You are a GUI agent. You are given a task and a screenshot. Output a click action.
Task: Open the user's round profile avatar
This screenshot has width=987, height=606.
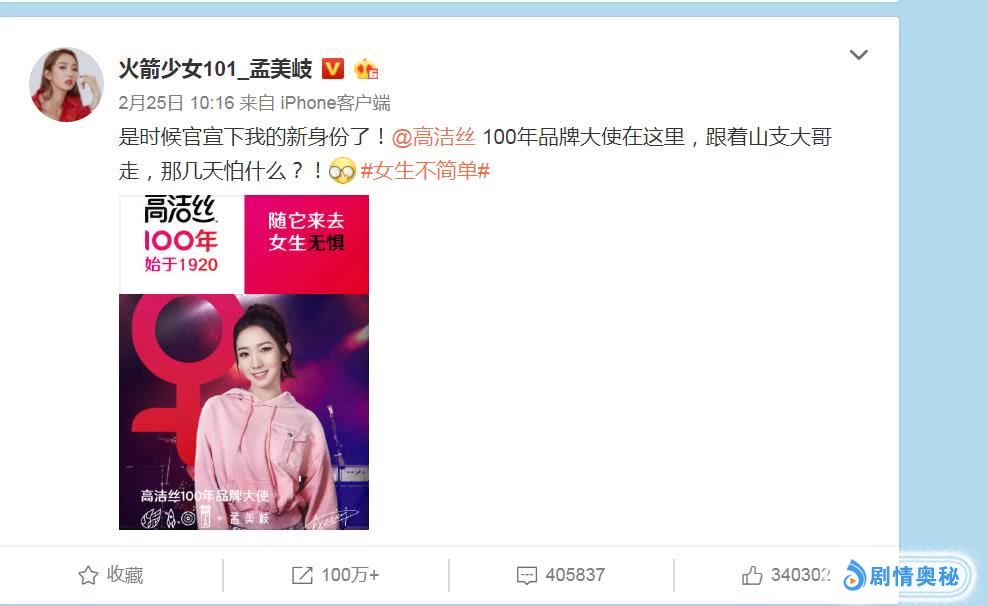pyautogui.click(x=66, y=84)
